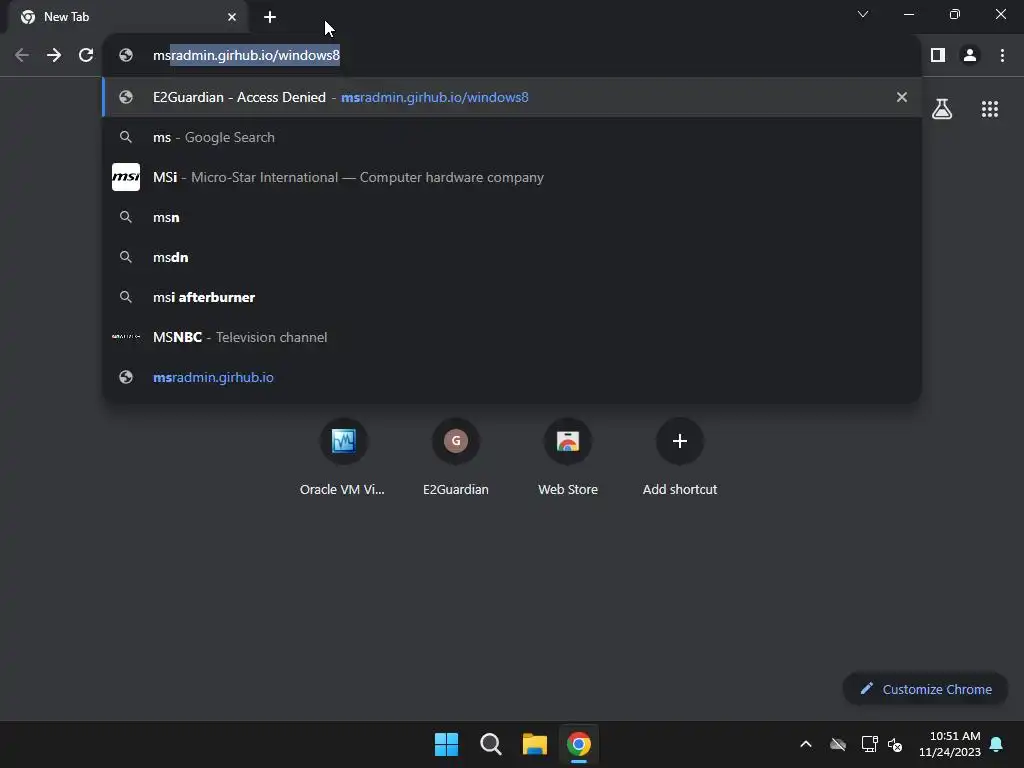The image size is (1024, 768).
Task: Choose the 'msn' search suggestion
Action: click(x=512, y=217)
